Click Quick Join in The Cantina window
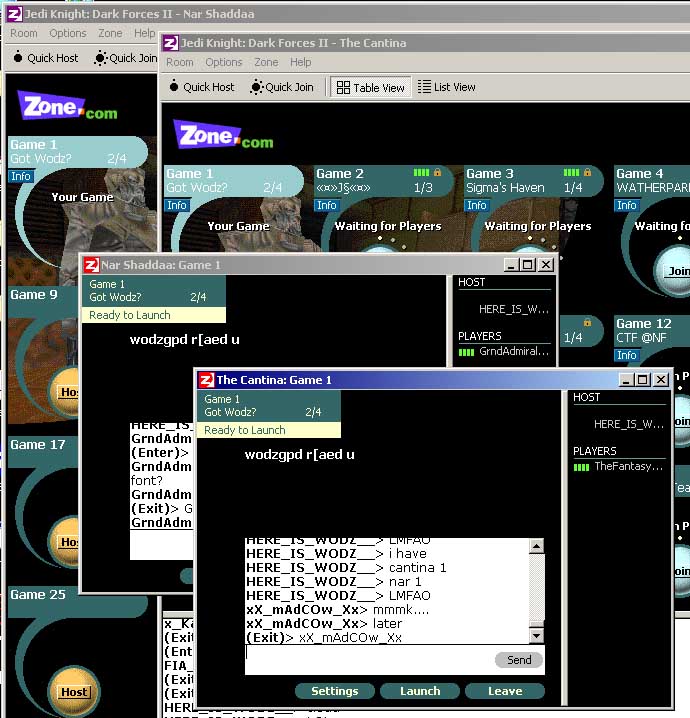Image resolution: width=690 pixels, height=718 pixels. pos(282,87)
